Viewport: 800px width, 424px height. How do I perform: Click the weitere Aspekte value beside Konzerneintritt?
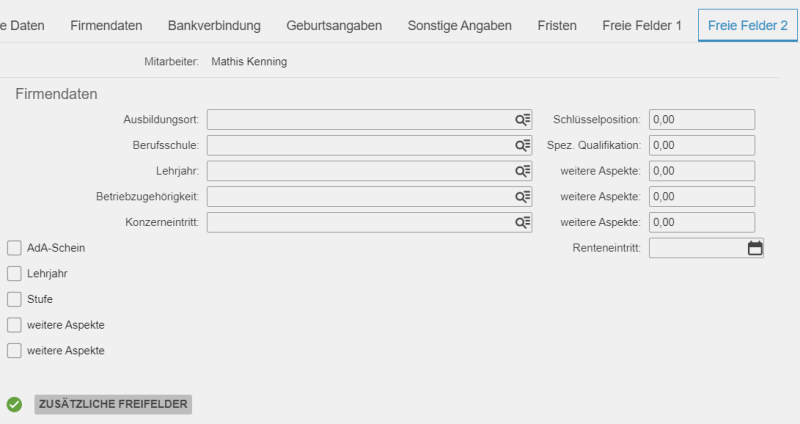(702, 222)
